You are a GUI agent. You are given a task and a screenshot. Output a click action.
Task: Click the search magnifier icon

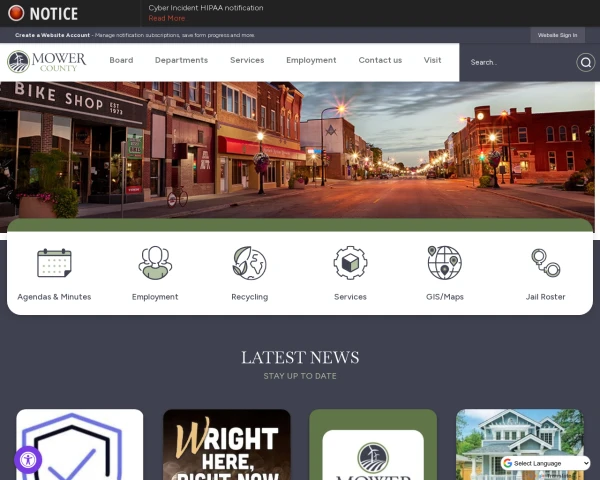(585, 62)
